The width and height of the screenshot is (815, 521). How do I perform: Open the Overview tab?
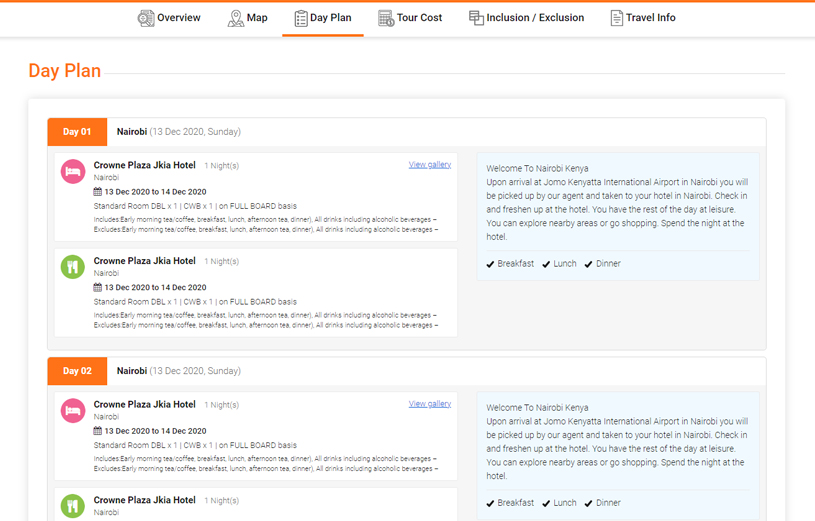click(x=169, y=18)
